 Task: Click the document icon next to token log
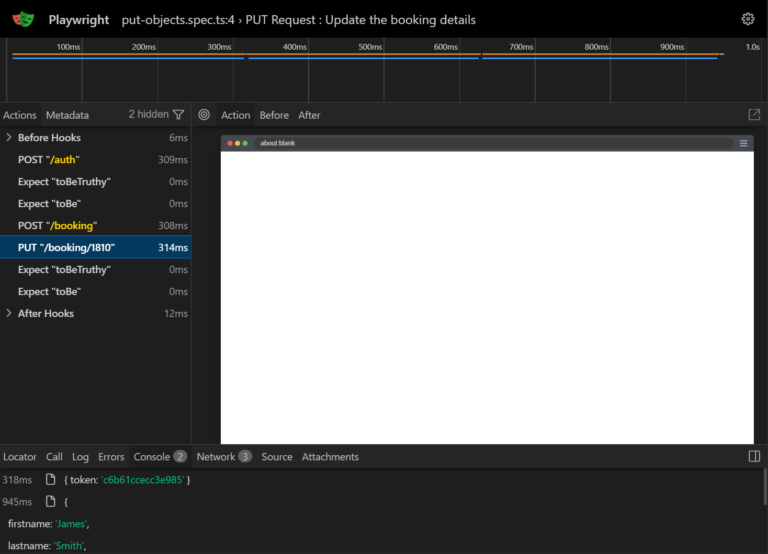click(x=50, y=480)
